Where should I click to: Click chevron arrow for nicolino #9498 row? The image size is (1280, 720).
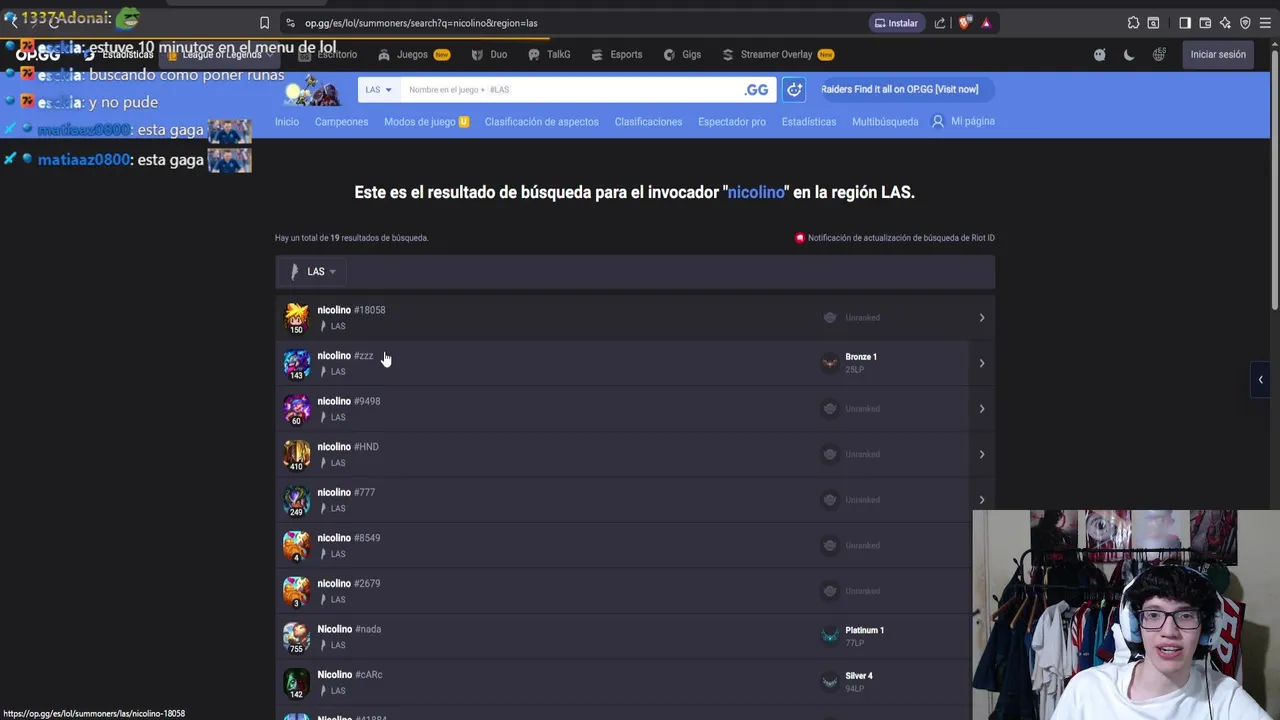(981, 409)
